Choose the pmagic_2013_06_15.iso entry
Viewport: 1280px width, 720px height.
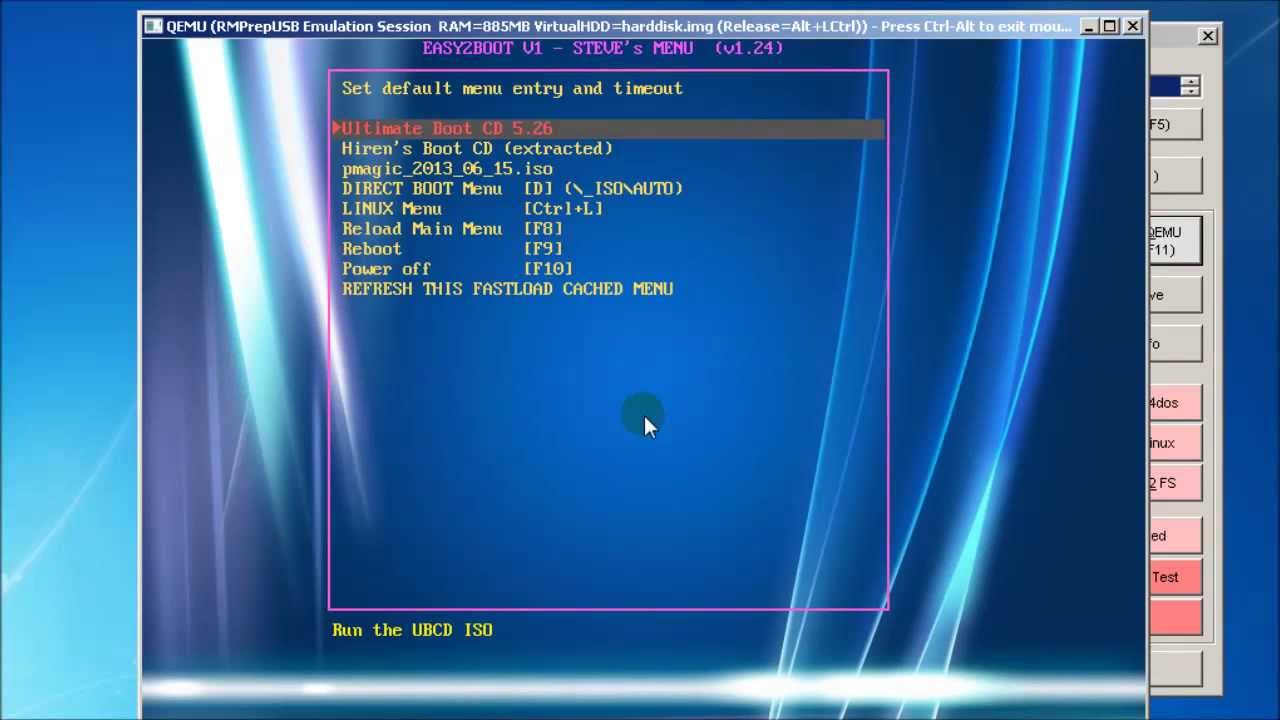[447, 168]
